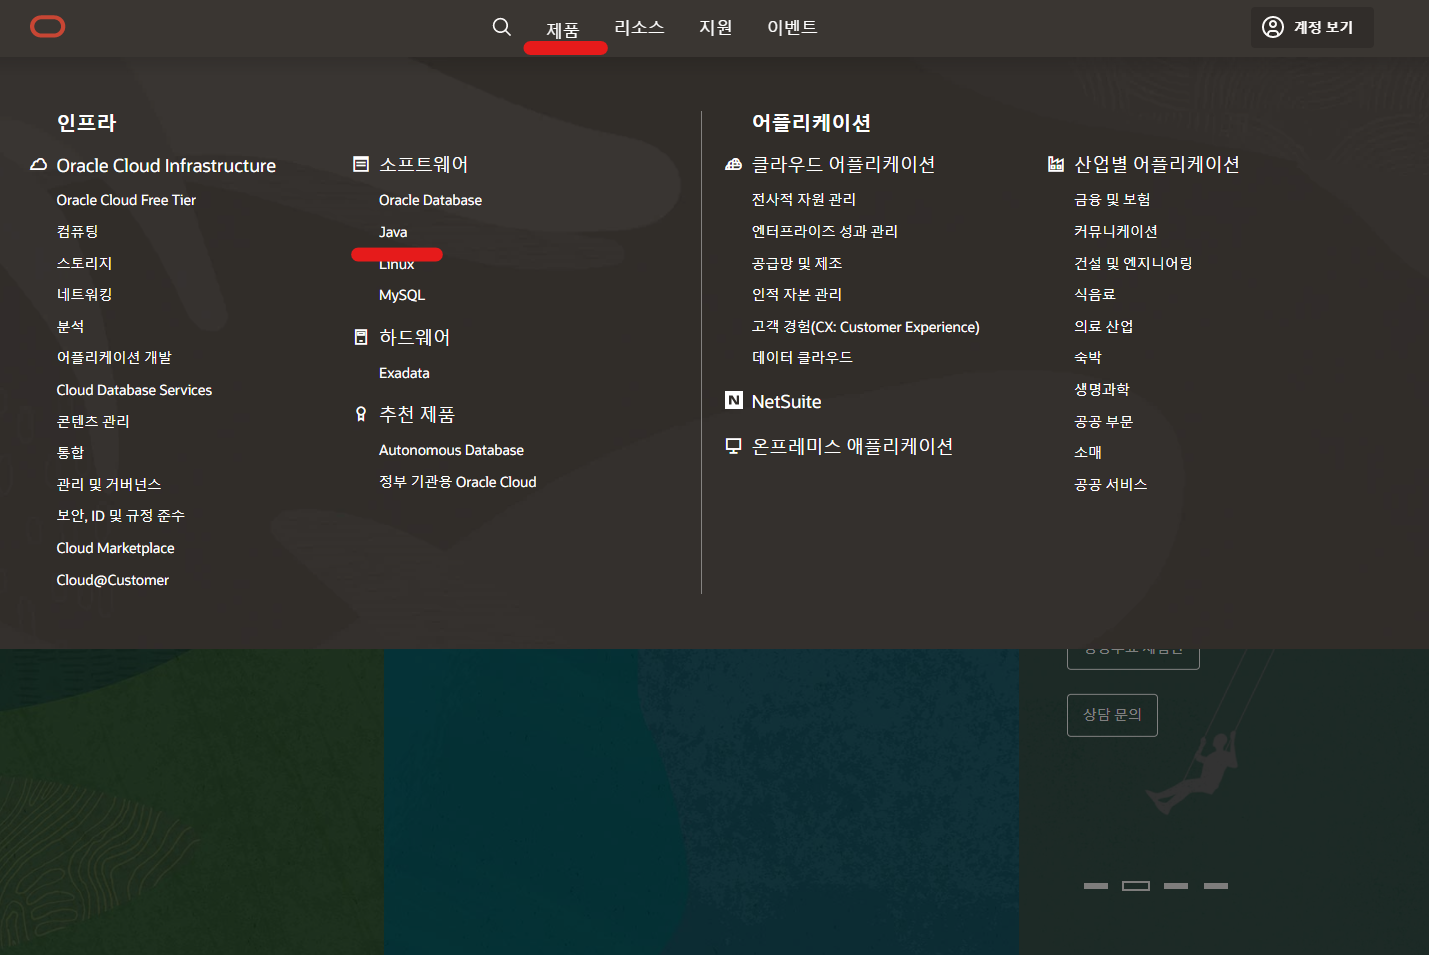Open the 하드웨어 heading link

(x=415, y=337)
